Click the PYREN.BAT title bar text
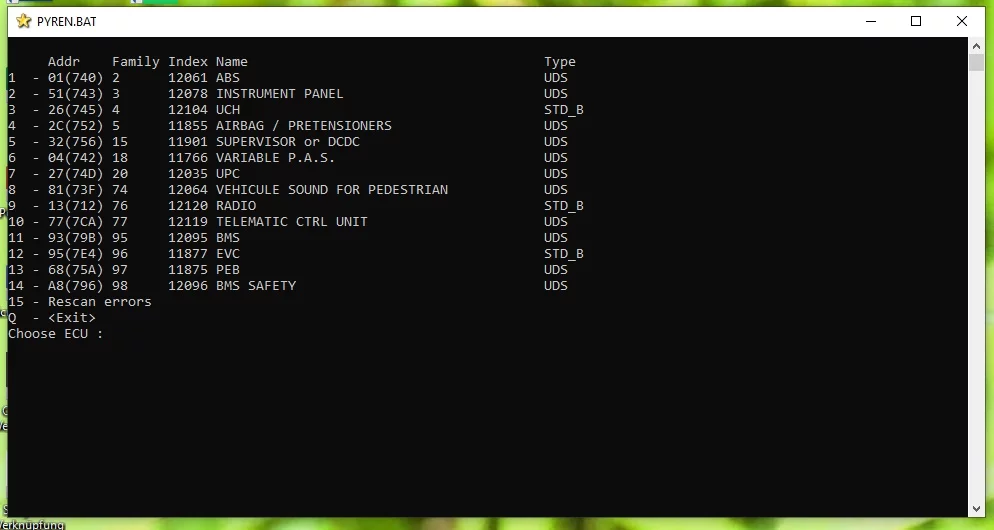Viewport: 994px width, 530px height. 66,21
